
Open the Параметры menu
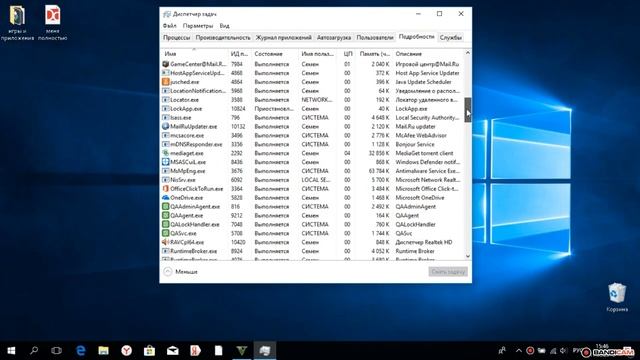(198, 26)
